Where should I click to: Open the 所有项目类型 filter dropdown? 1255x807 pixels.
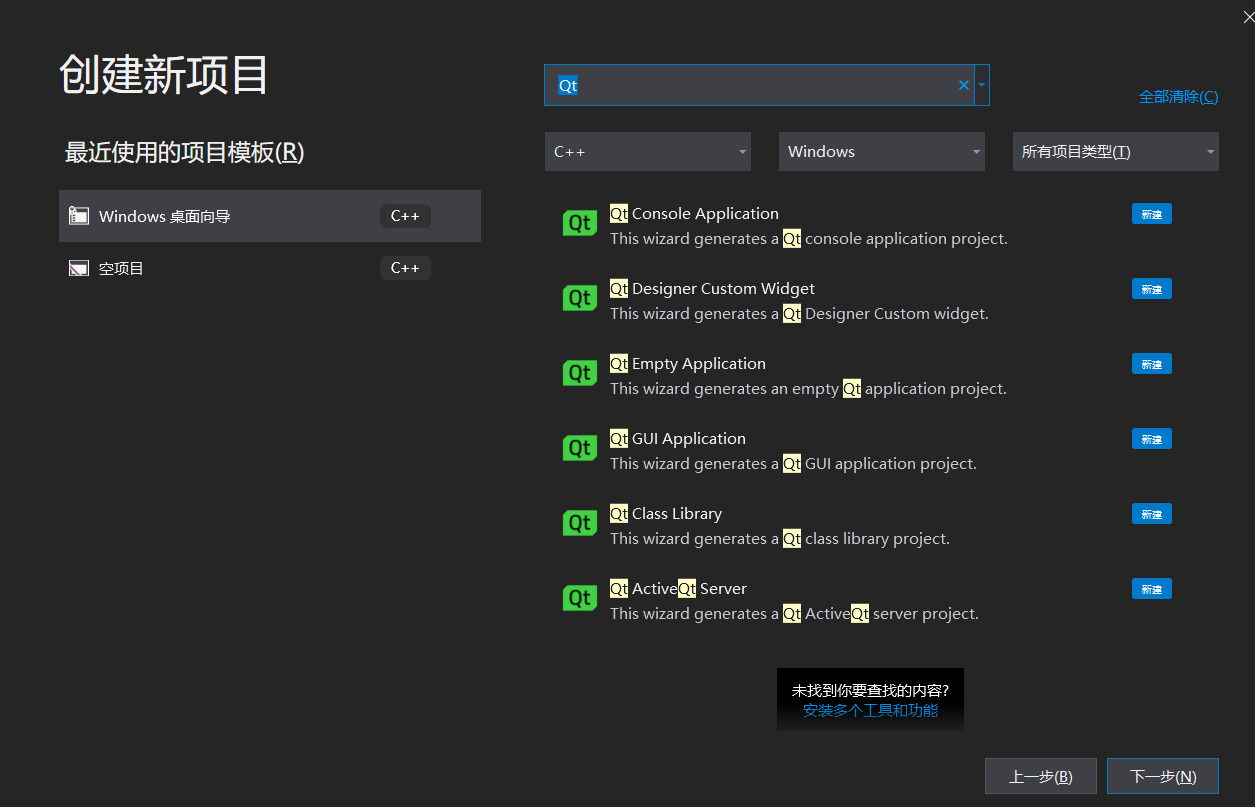coord(1116,152)
